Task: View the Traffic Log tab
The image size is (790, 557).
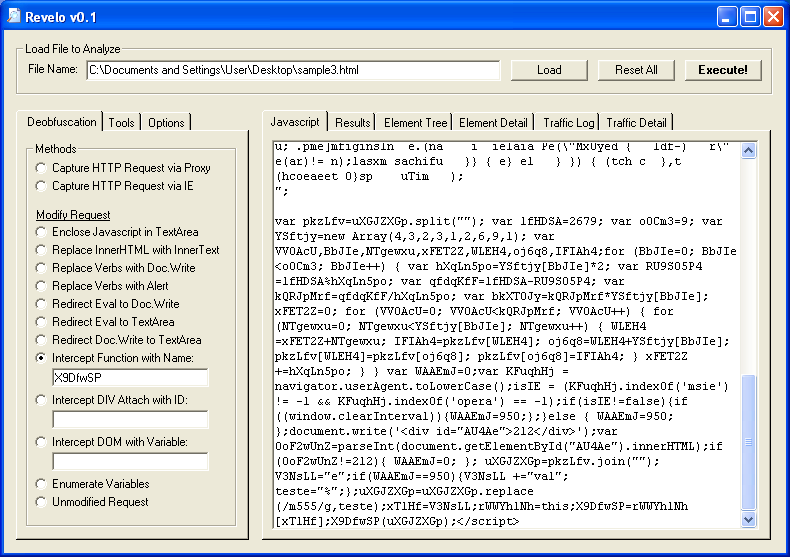Action: [568, 123]
